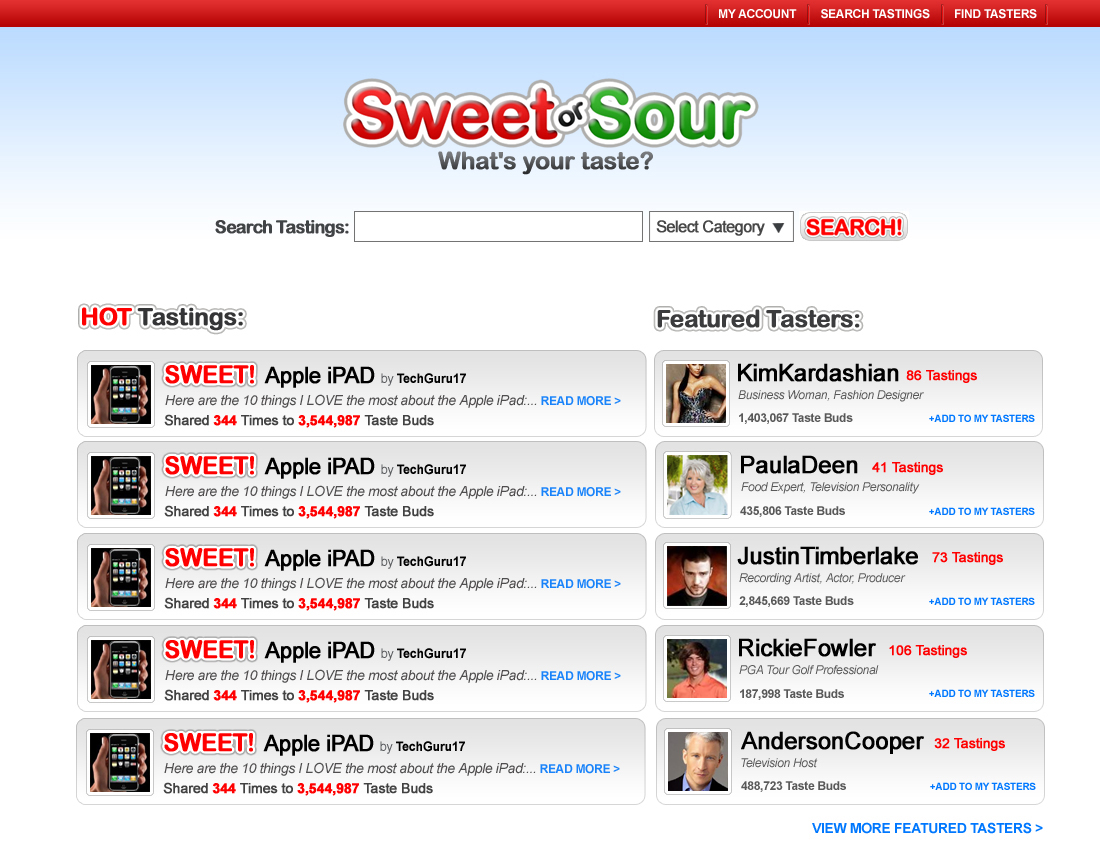1100x854 pixels.
Task: Open Paula Deen's profile photo
Action: pyautogui.click(x=696, y=485)
